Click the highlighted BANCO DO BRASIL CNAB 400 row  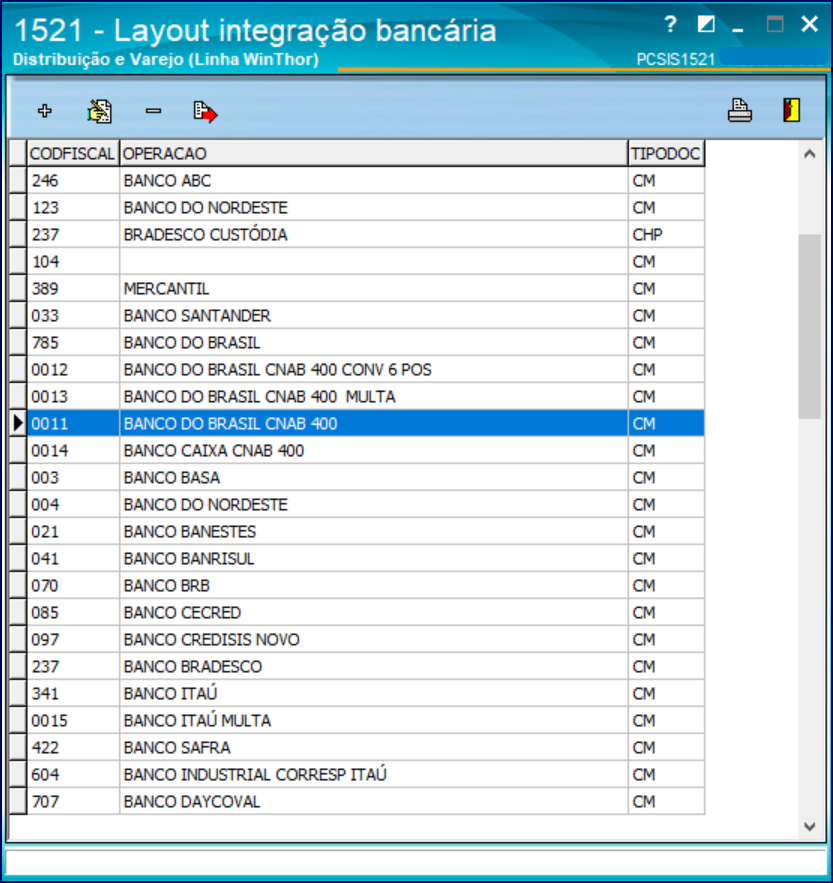click(366, 423)
